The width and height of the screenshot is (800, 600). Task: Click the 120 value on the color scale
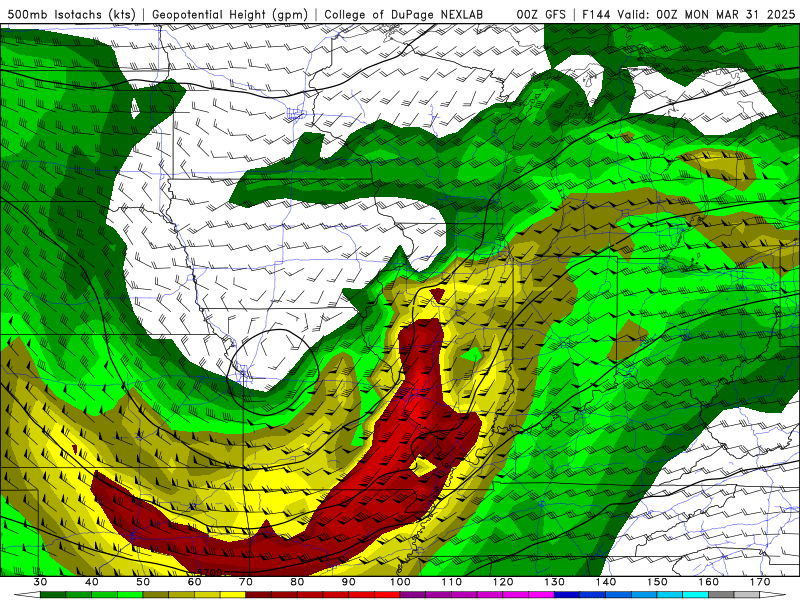point(503,582)
